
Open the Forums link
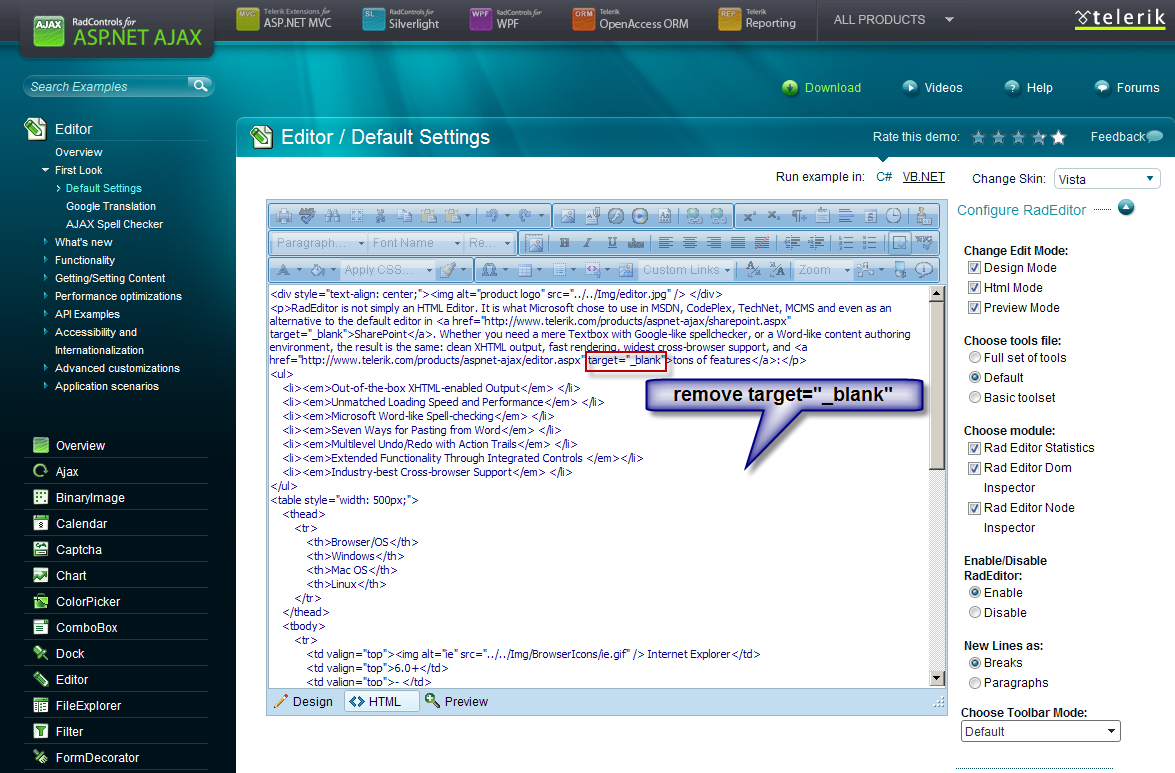[x=1126, y=88]
